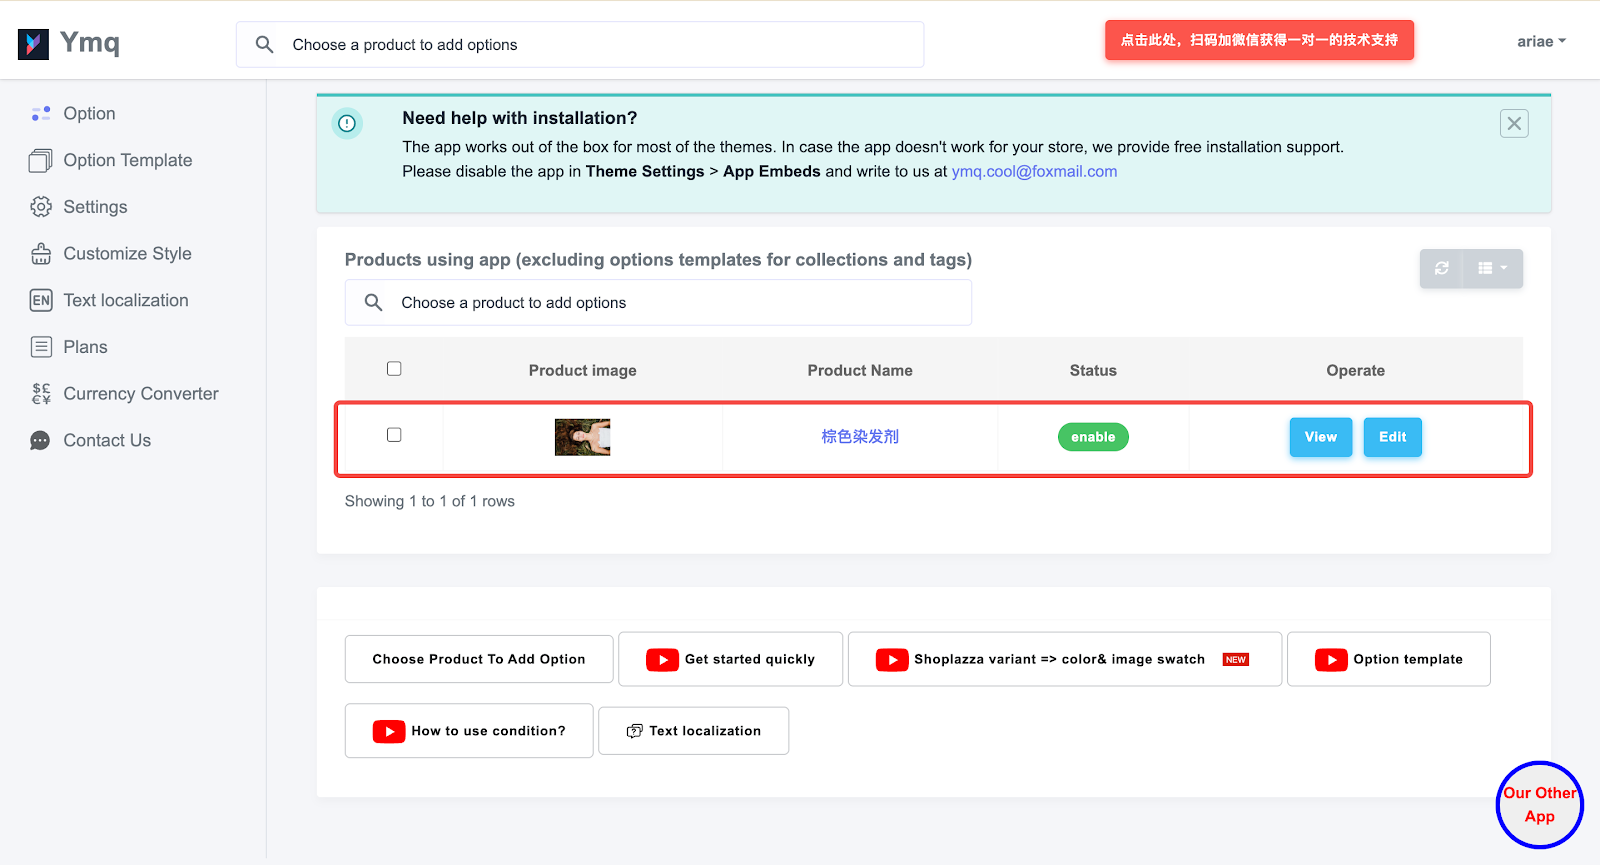Open the ariae account dropdown
This screenshot has width=1600, height=865.
click(x=1541, y=42)
